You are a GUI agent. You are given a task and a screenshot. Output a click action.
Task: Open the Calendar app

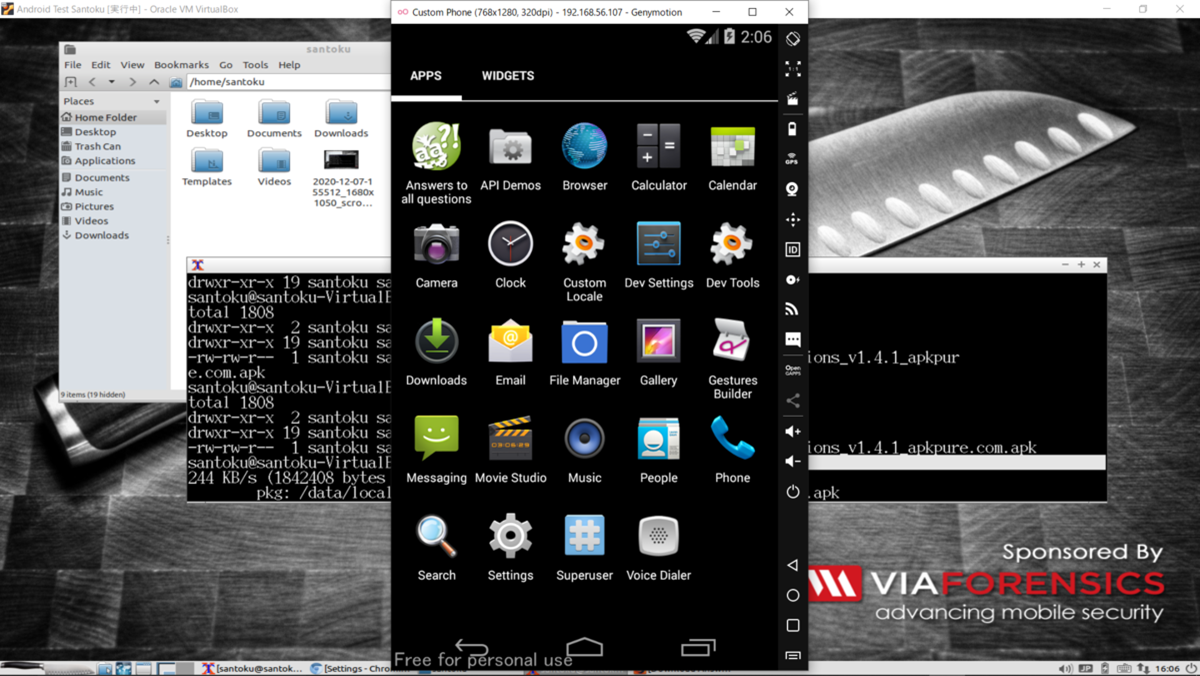[x=732, y=157]
